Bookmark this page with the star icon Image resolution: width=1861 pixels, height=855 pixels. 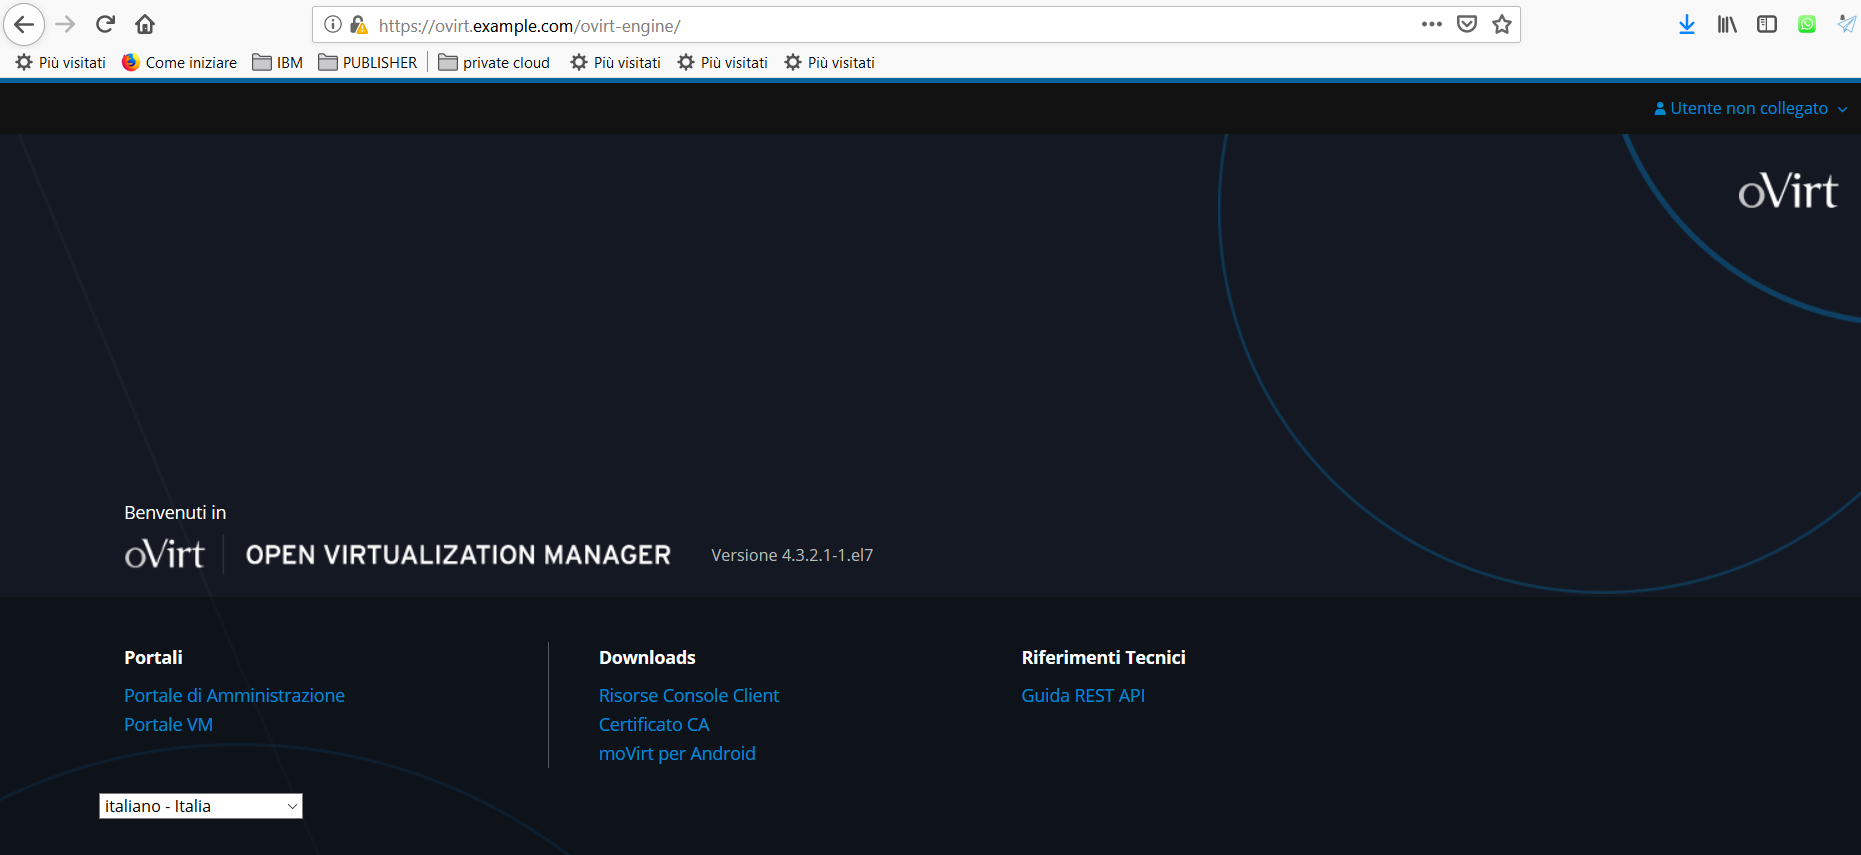click(x=1501, y=25)
